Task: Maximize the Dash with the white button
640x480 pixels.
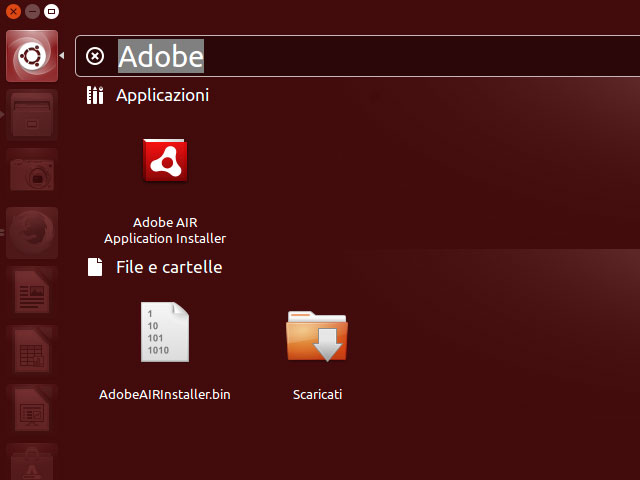Action: (51, 11)
